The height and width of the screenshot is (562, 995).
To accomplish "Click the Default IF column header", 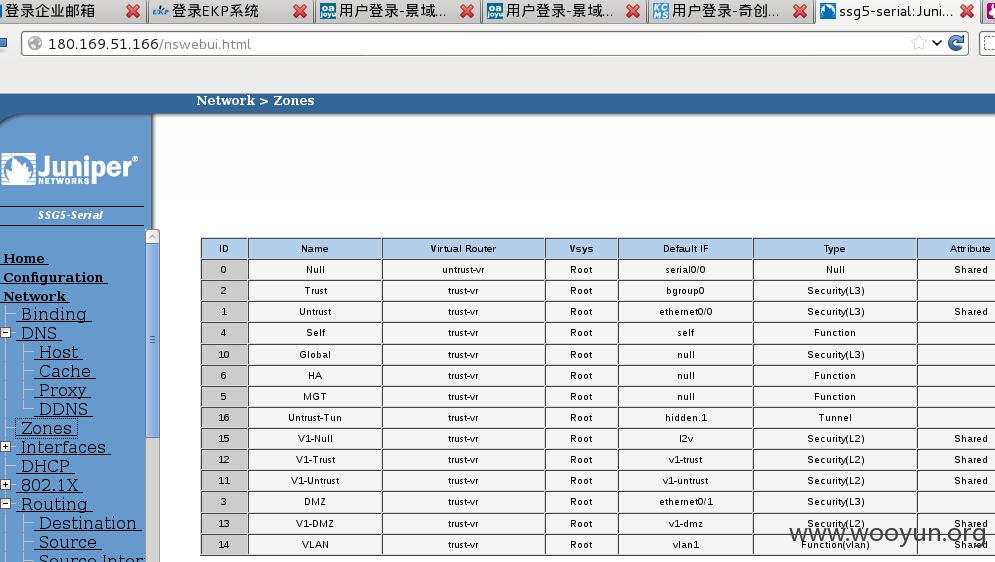I will 685,249.
